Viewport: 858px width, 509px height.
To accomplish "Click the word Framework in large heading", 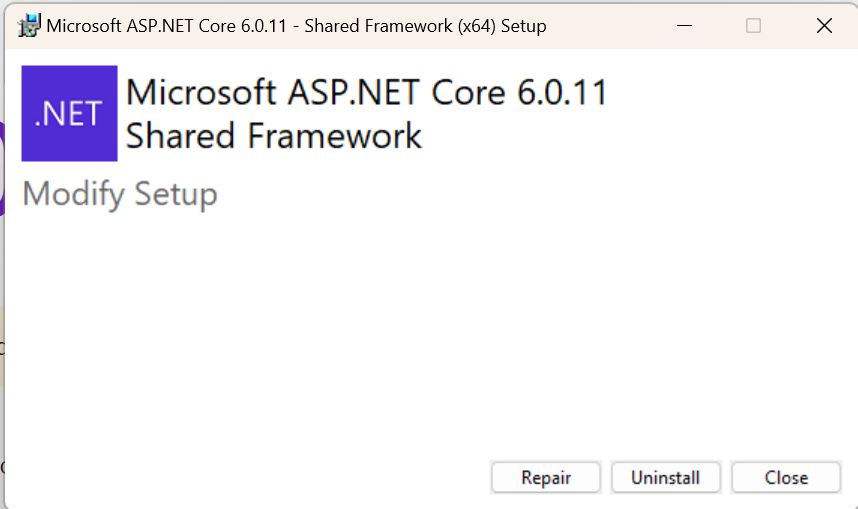I will tap(334, 136).
